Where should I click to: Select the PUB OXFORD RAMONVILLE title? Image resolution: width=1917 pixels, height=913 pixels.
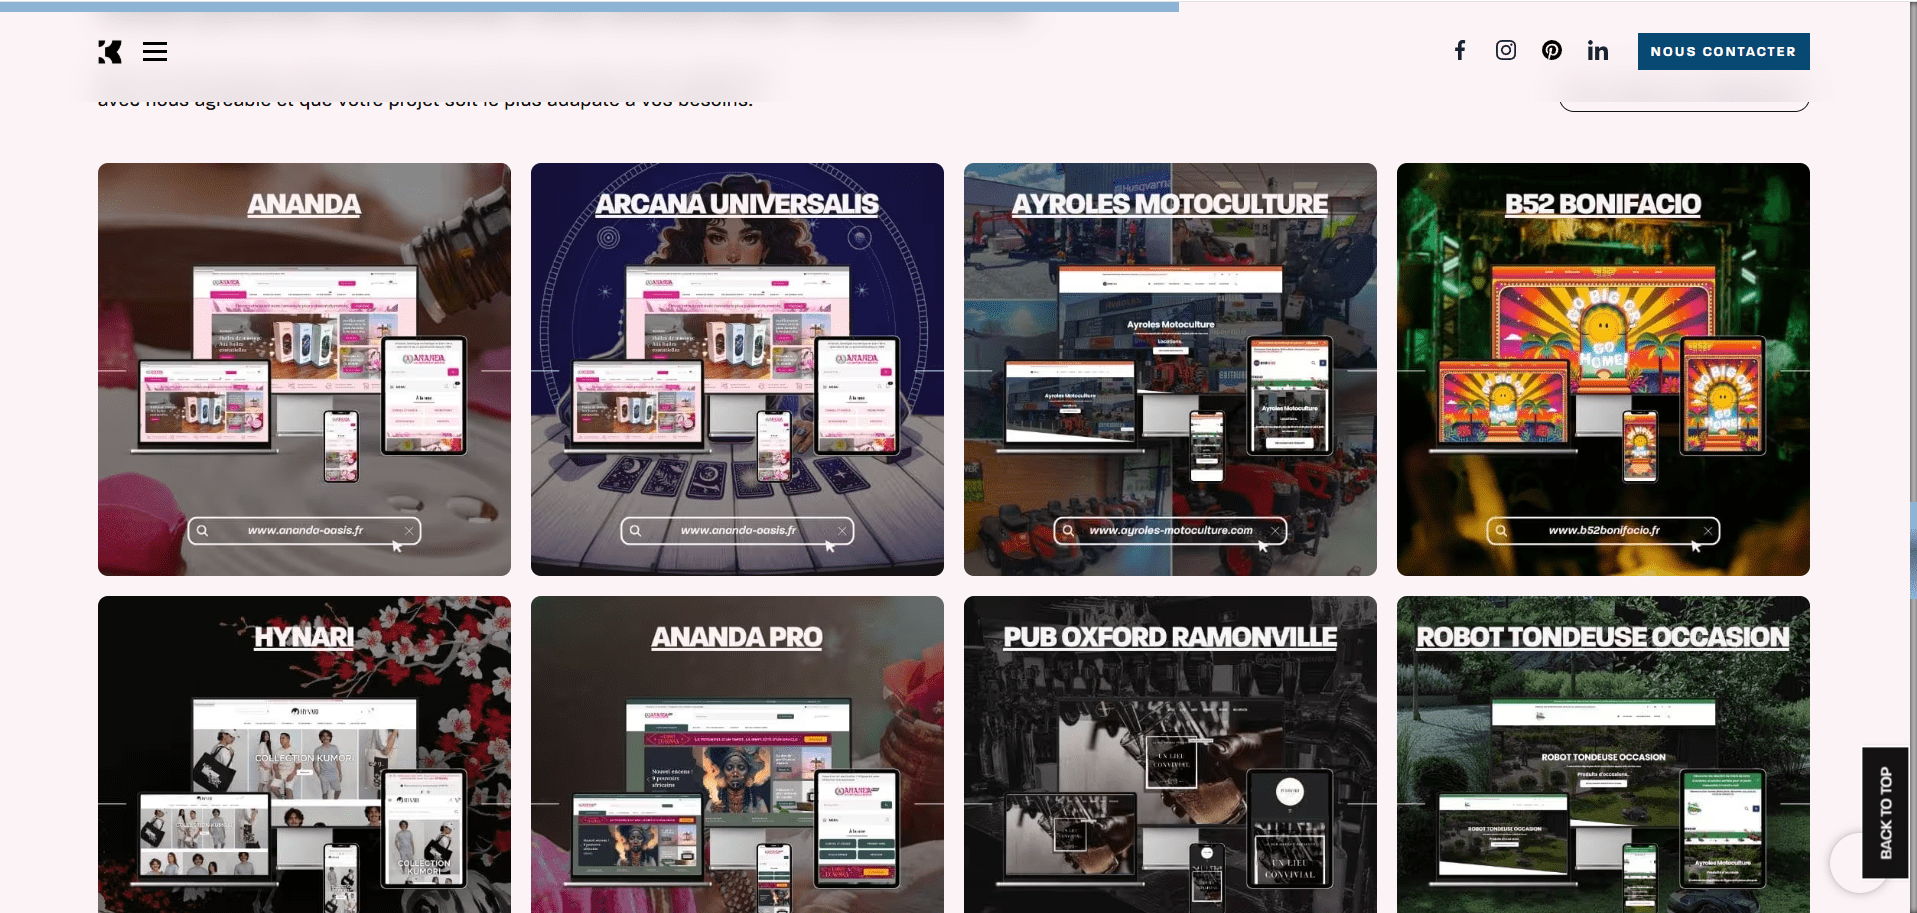click(1170, 637)
